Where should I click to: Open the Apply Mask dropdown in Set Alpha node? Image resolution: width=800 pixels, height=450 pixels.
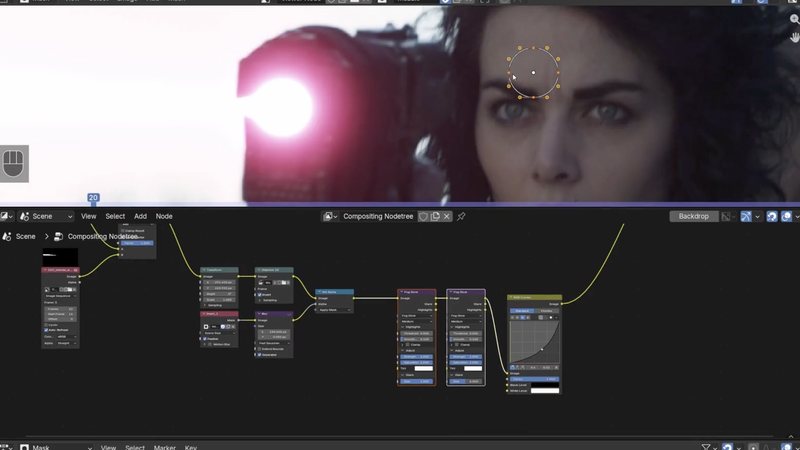tap(334, 310)
